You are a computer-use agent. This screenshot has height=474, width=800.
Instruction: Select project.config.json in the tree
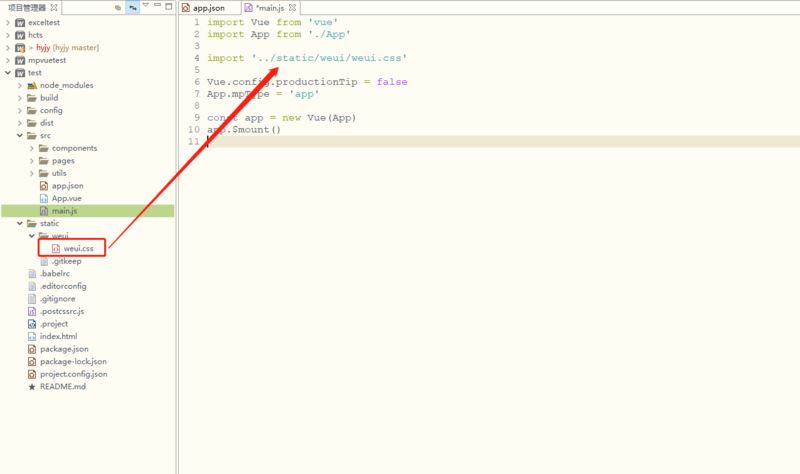coord(73,374)
